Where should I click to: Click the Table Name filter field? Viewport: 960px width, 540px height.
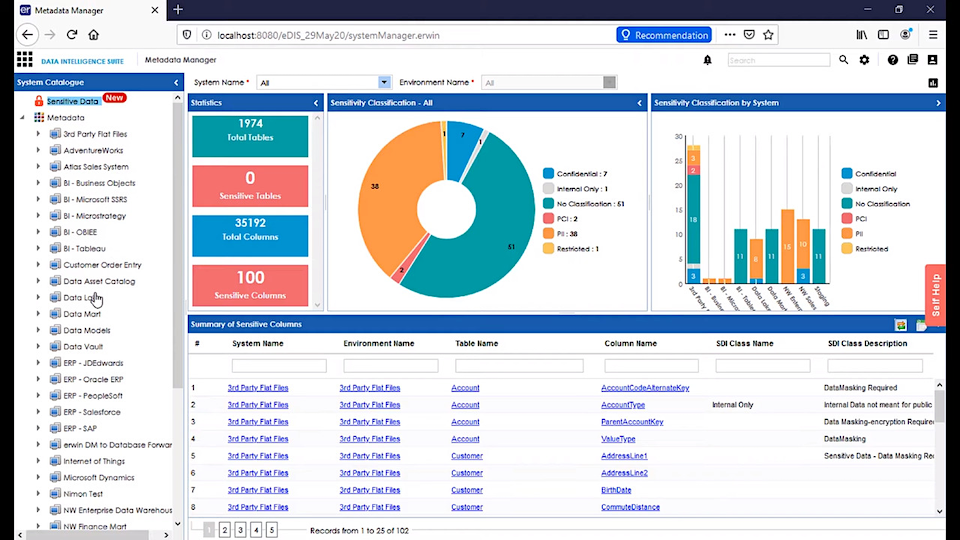click(x=518, y=366)
